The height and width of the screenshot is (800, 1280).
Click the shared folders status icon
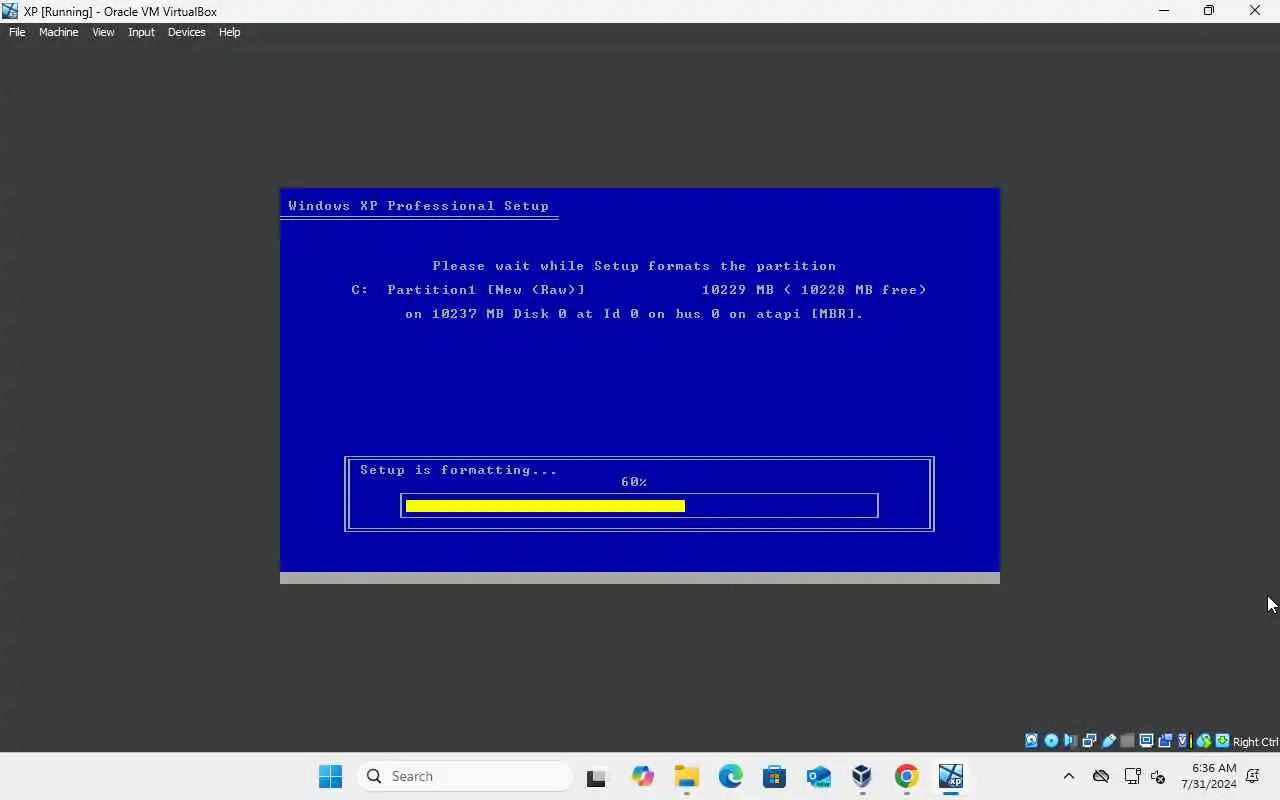[1127, 741]
